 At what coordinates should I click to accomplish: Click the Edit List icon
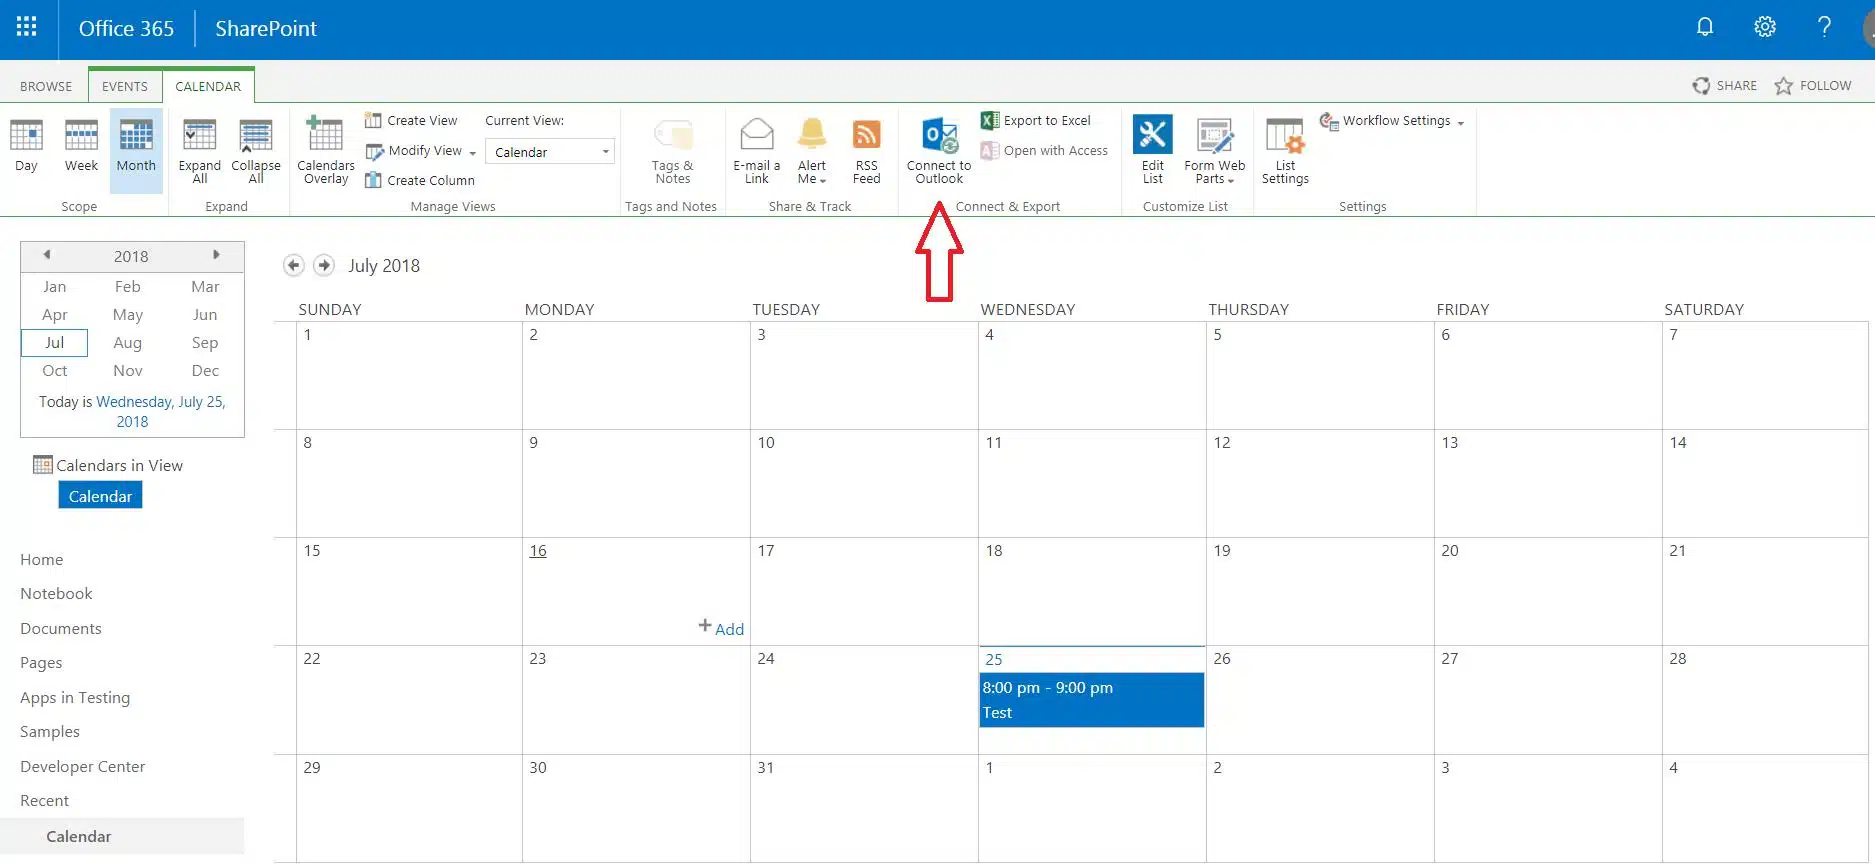pyautogui.click(x=1152, y=136)
